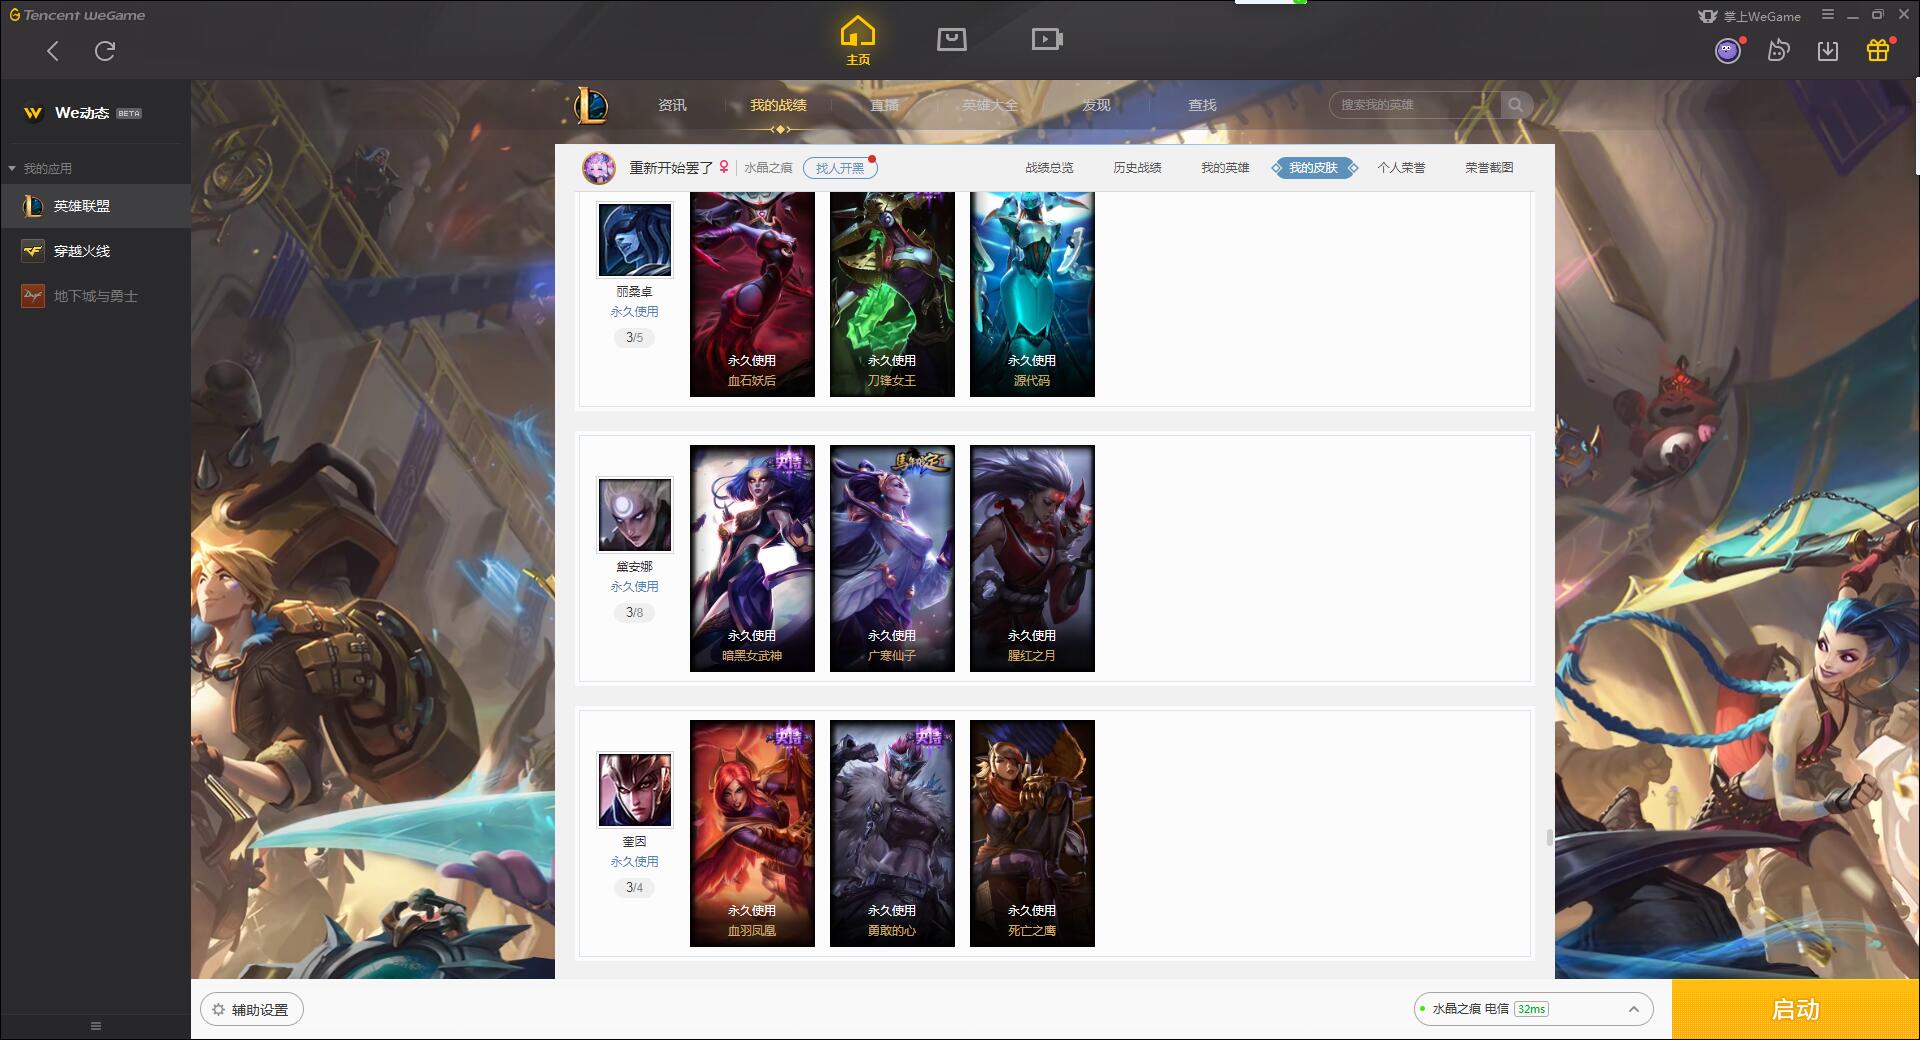Open the 死亡之鹰 skin card
This screenshot has width=1920, height=1040.
pos(1032,833)
